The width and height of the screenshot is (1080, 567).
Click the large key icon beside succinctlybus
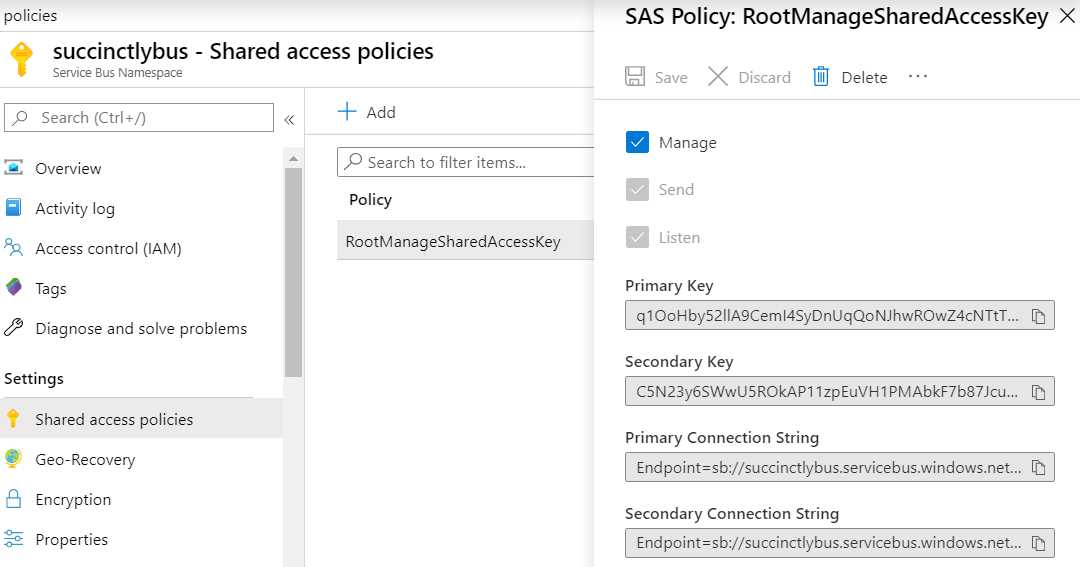(21, 59)
